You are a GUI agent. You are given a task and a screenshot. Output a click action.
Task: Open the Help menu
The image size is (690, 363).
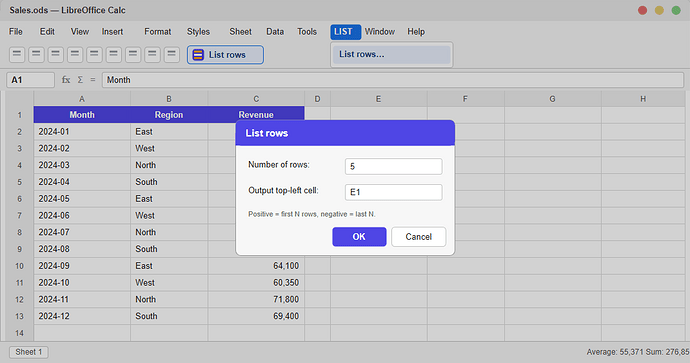pos(416,32)
